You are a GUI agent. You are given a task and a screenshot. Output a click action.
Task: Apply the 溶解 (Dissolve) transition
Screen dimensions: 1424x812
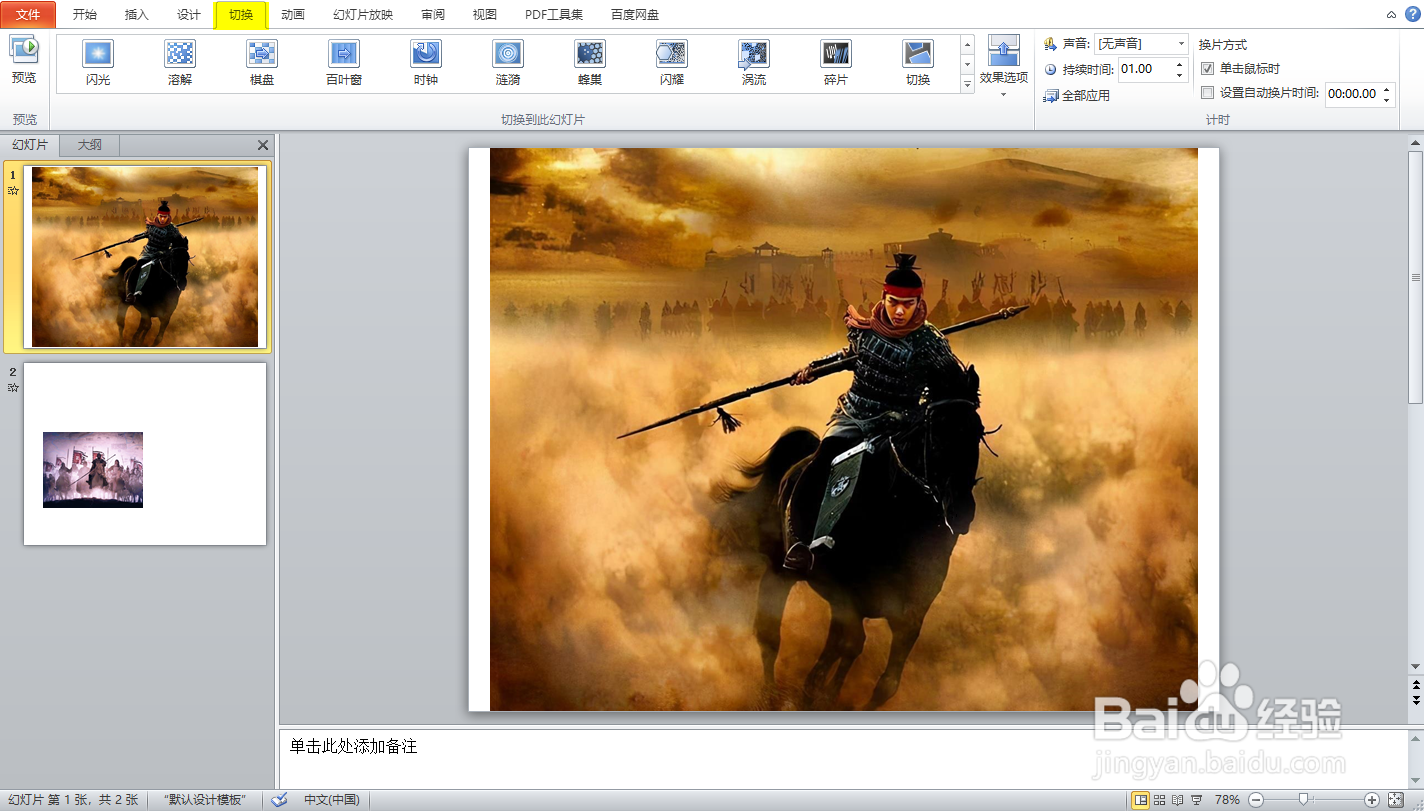tap(180, 62)
